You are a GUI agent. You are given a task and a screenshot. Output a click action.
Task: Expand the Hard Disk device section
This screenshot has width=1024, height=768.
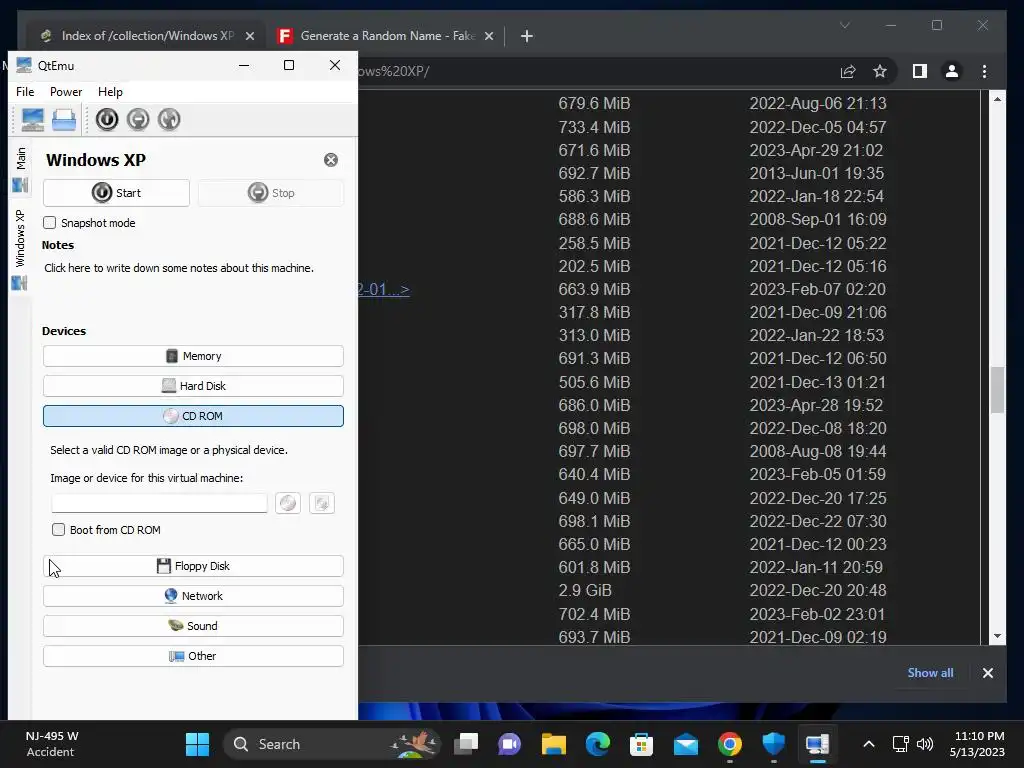tap(193, 386)
